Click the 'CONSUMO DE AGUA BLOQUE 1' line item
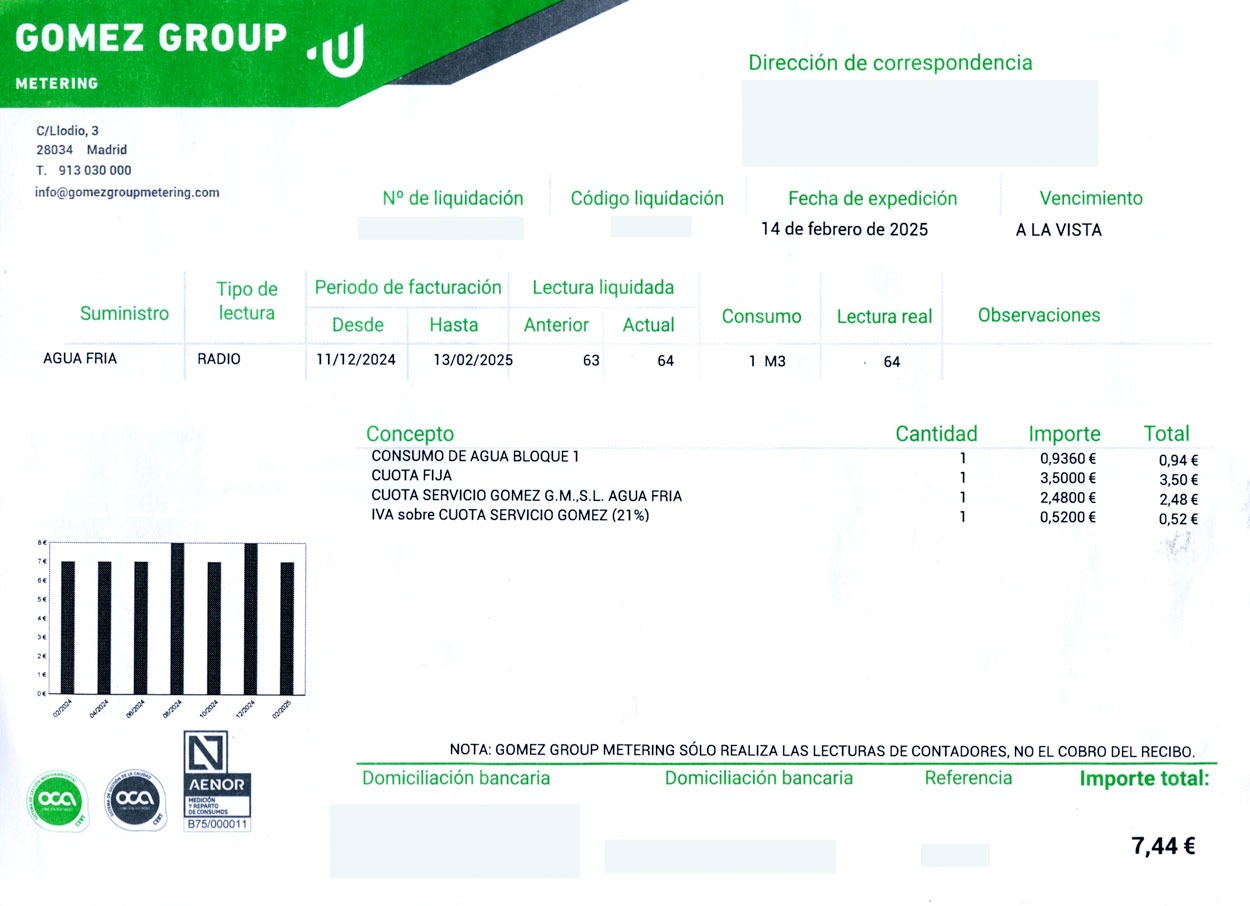1250x906 pixels. pos(475,456)
